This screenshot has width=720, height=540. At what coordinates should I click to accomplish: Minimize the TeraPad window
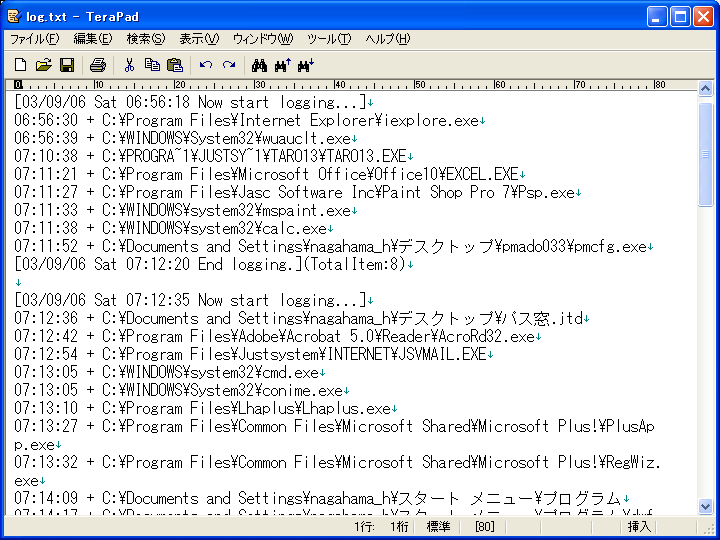(657, 17)
